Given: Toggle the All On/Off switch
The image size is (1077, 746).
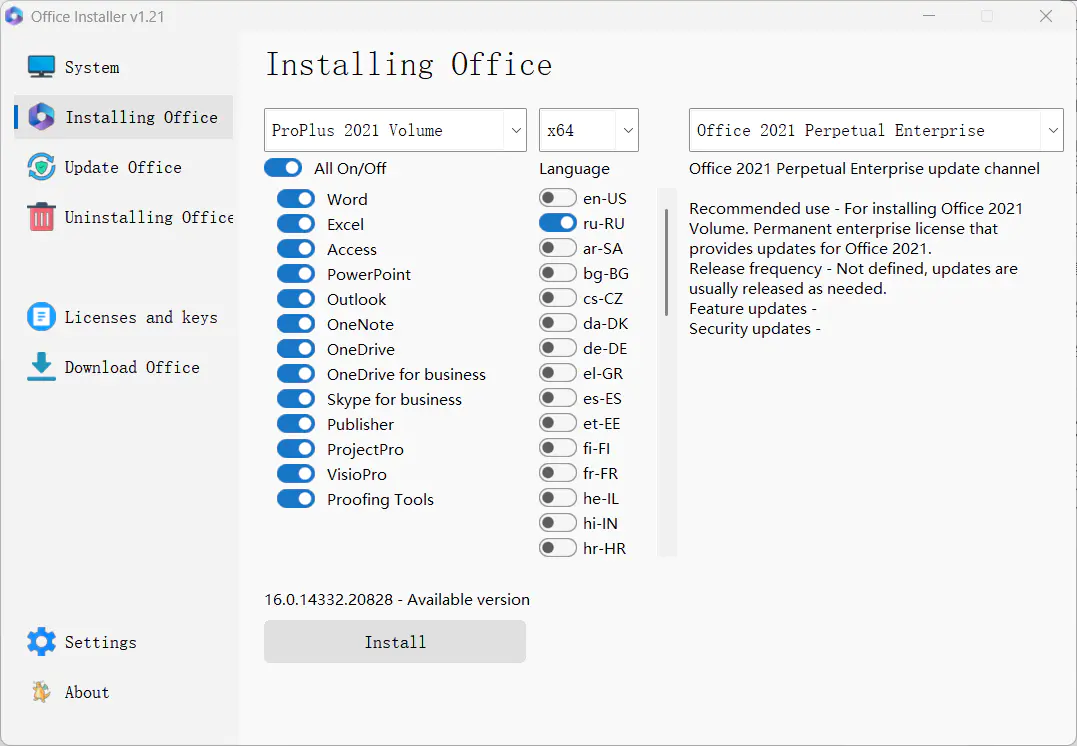Looking at the screenshot, I should coord(283,168).
